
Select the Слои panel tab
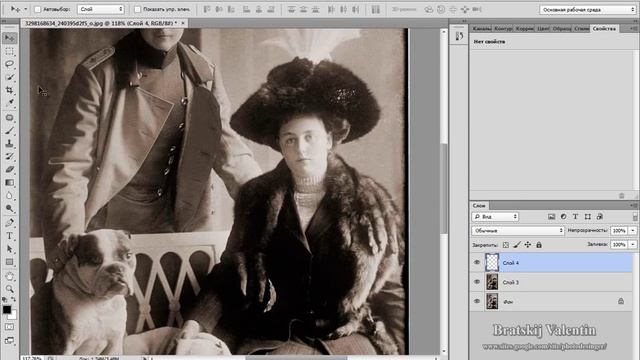479,205
